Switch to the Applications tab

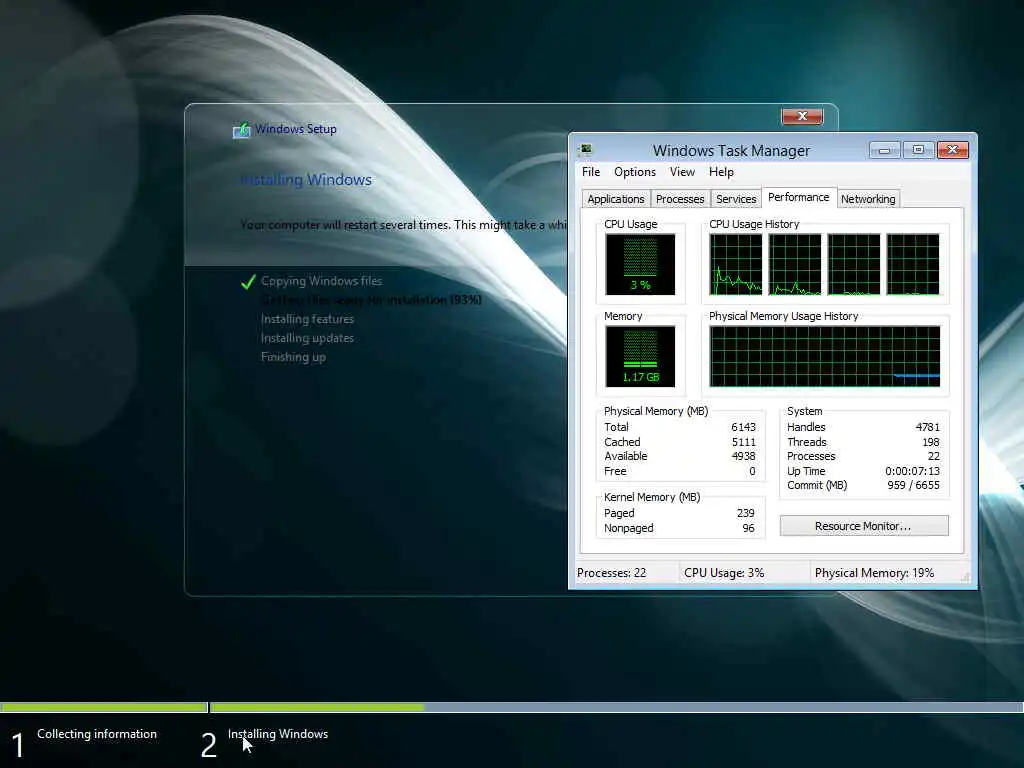click(x=616, y=199)
